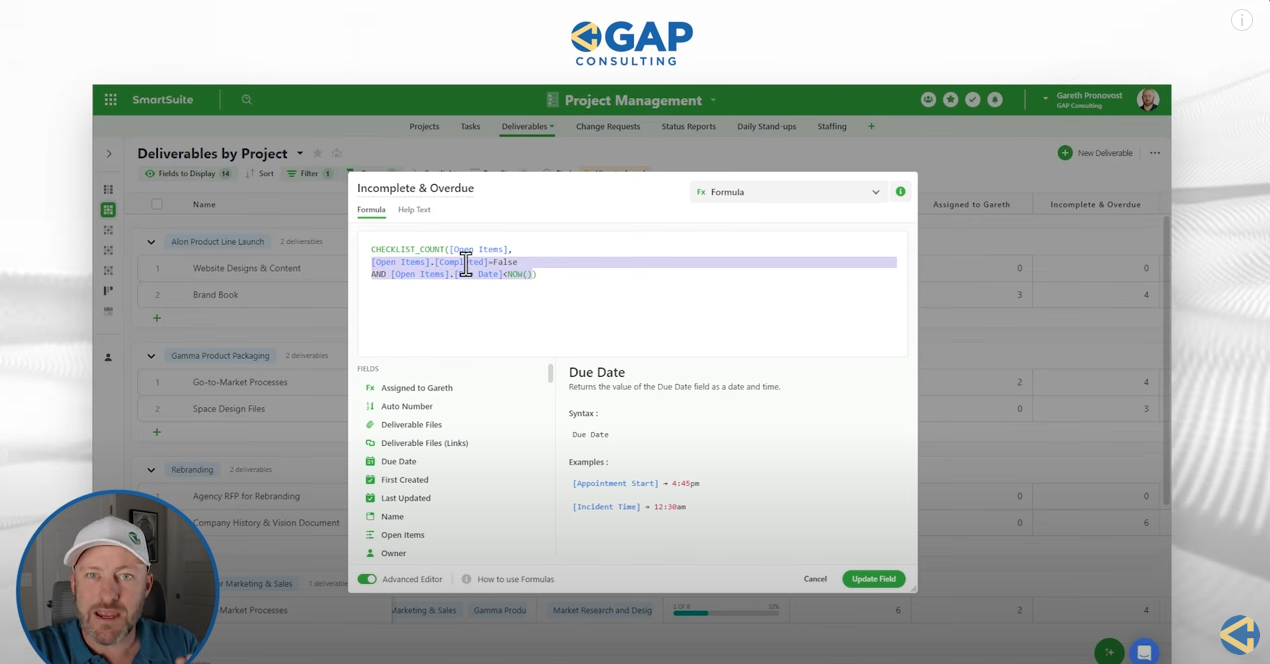
Task: Check the select-all checkbox by Name
Action: (x=157, y=204)
